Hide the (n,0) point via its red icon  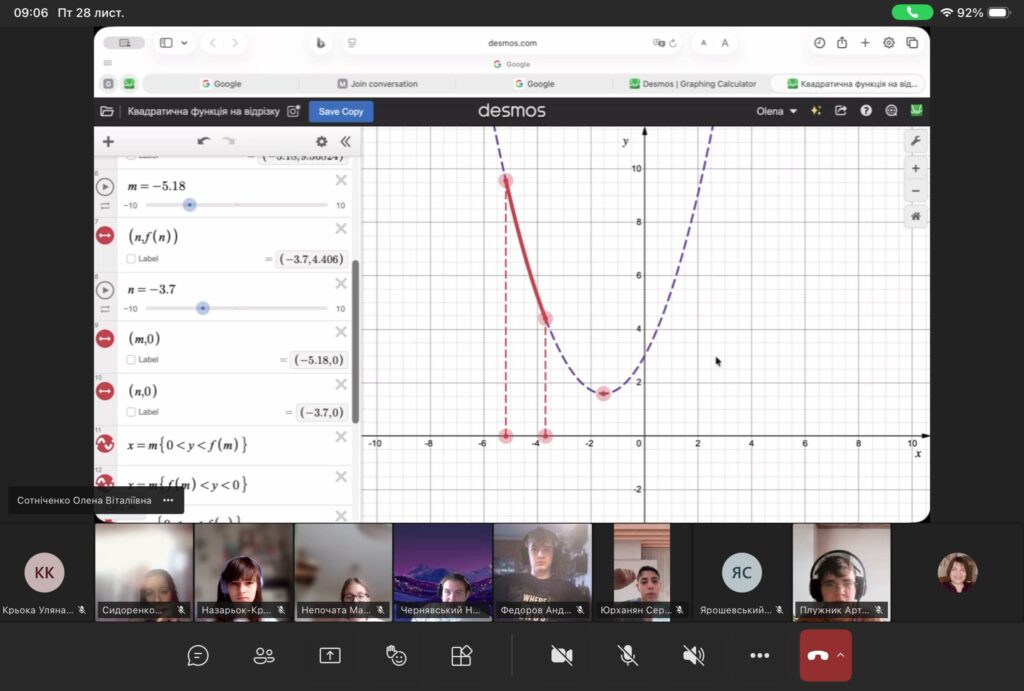coord(105,391)
